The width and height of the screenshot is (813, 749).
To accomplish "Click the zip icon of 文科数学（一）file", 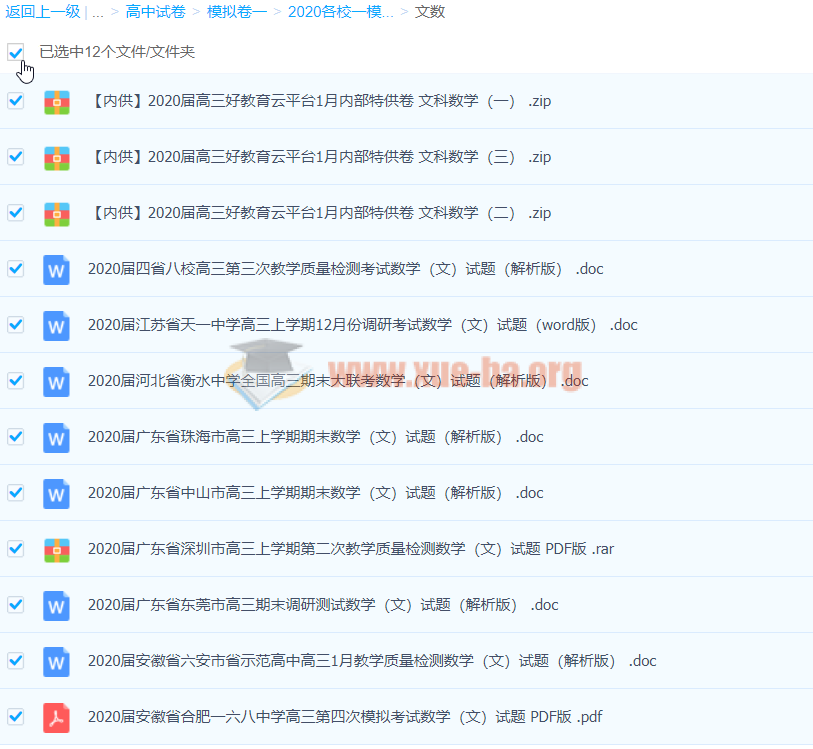I will (x=57, y=101).
